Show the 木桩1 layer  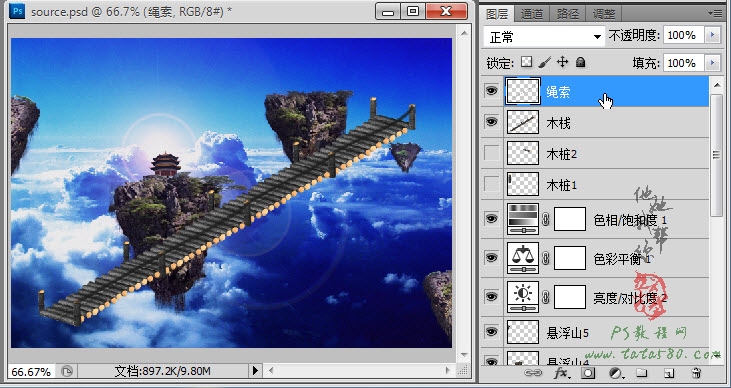coord(491,184)
